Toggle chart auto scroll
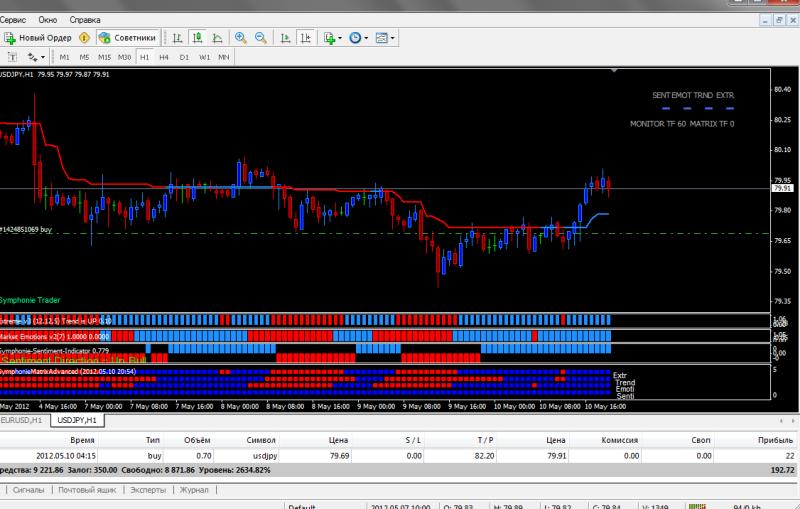Screen dimensions: 800x509 (285, 38)
